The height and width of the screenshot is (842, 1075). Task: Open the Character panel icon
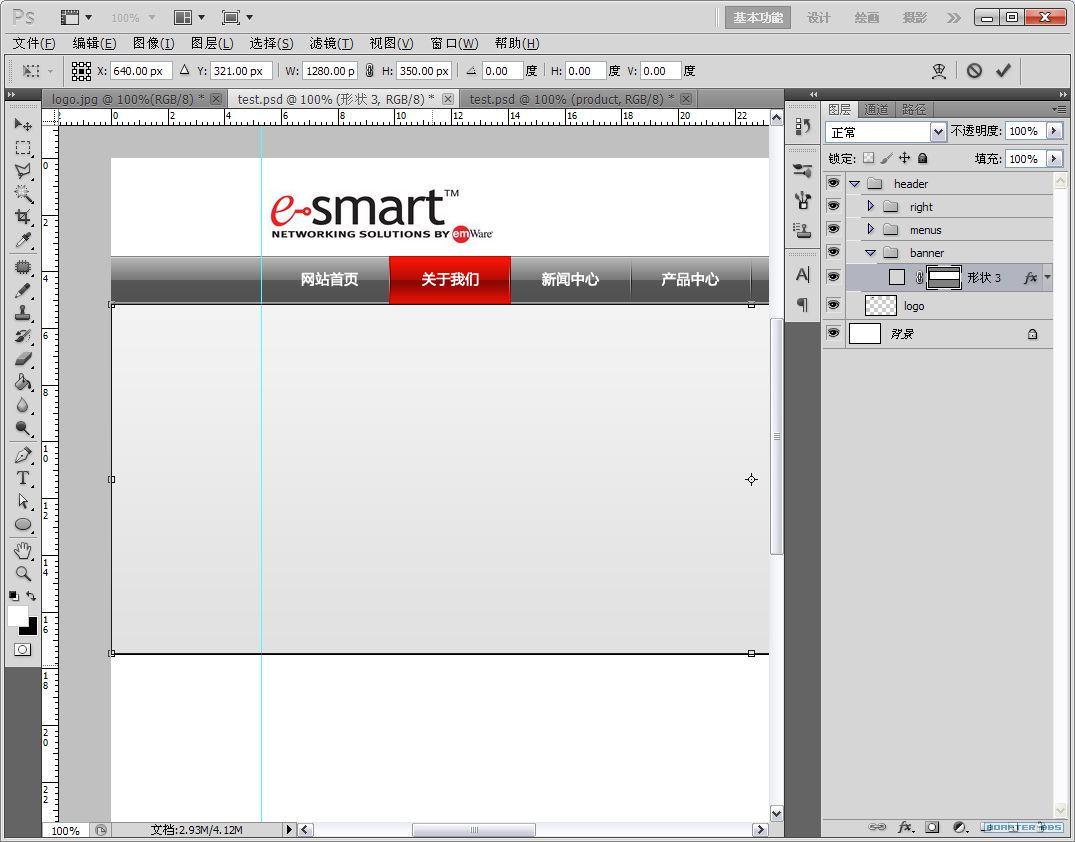click(803, 275)
